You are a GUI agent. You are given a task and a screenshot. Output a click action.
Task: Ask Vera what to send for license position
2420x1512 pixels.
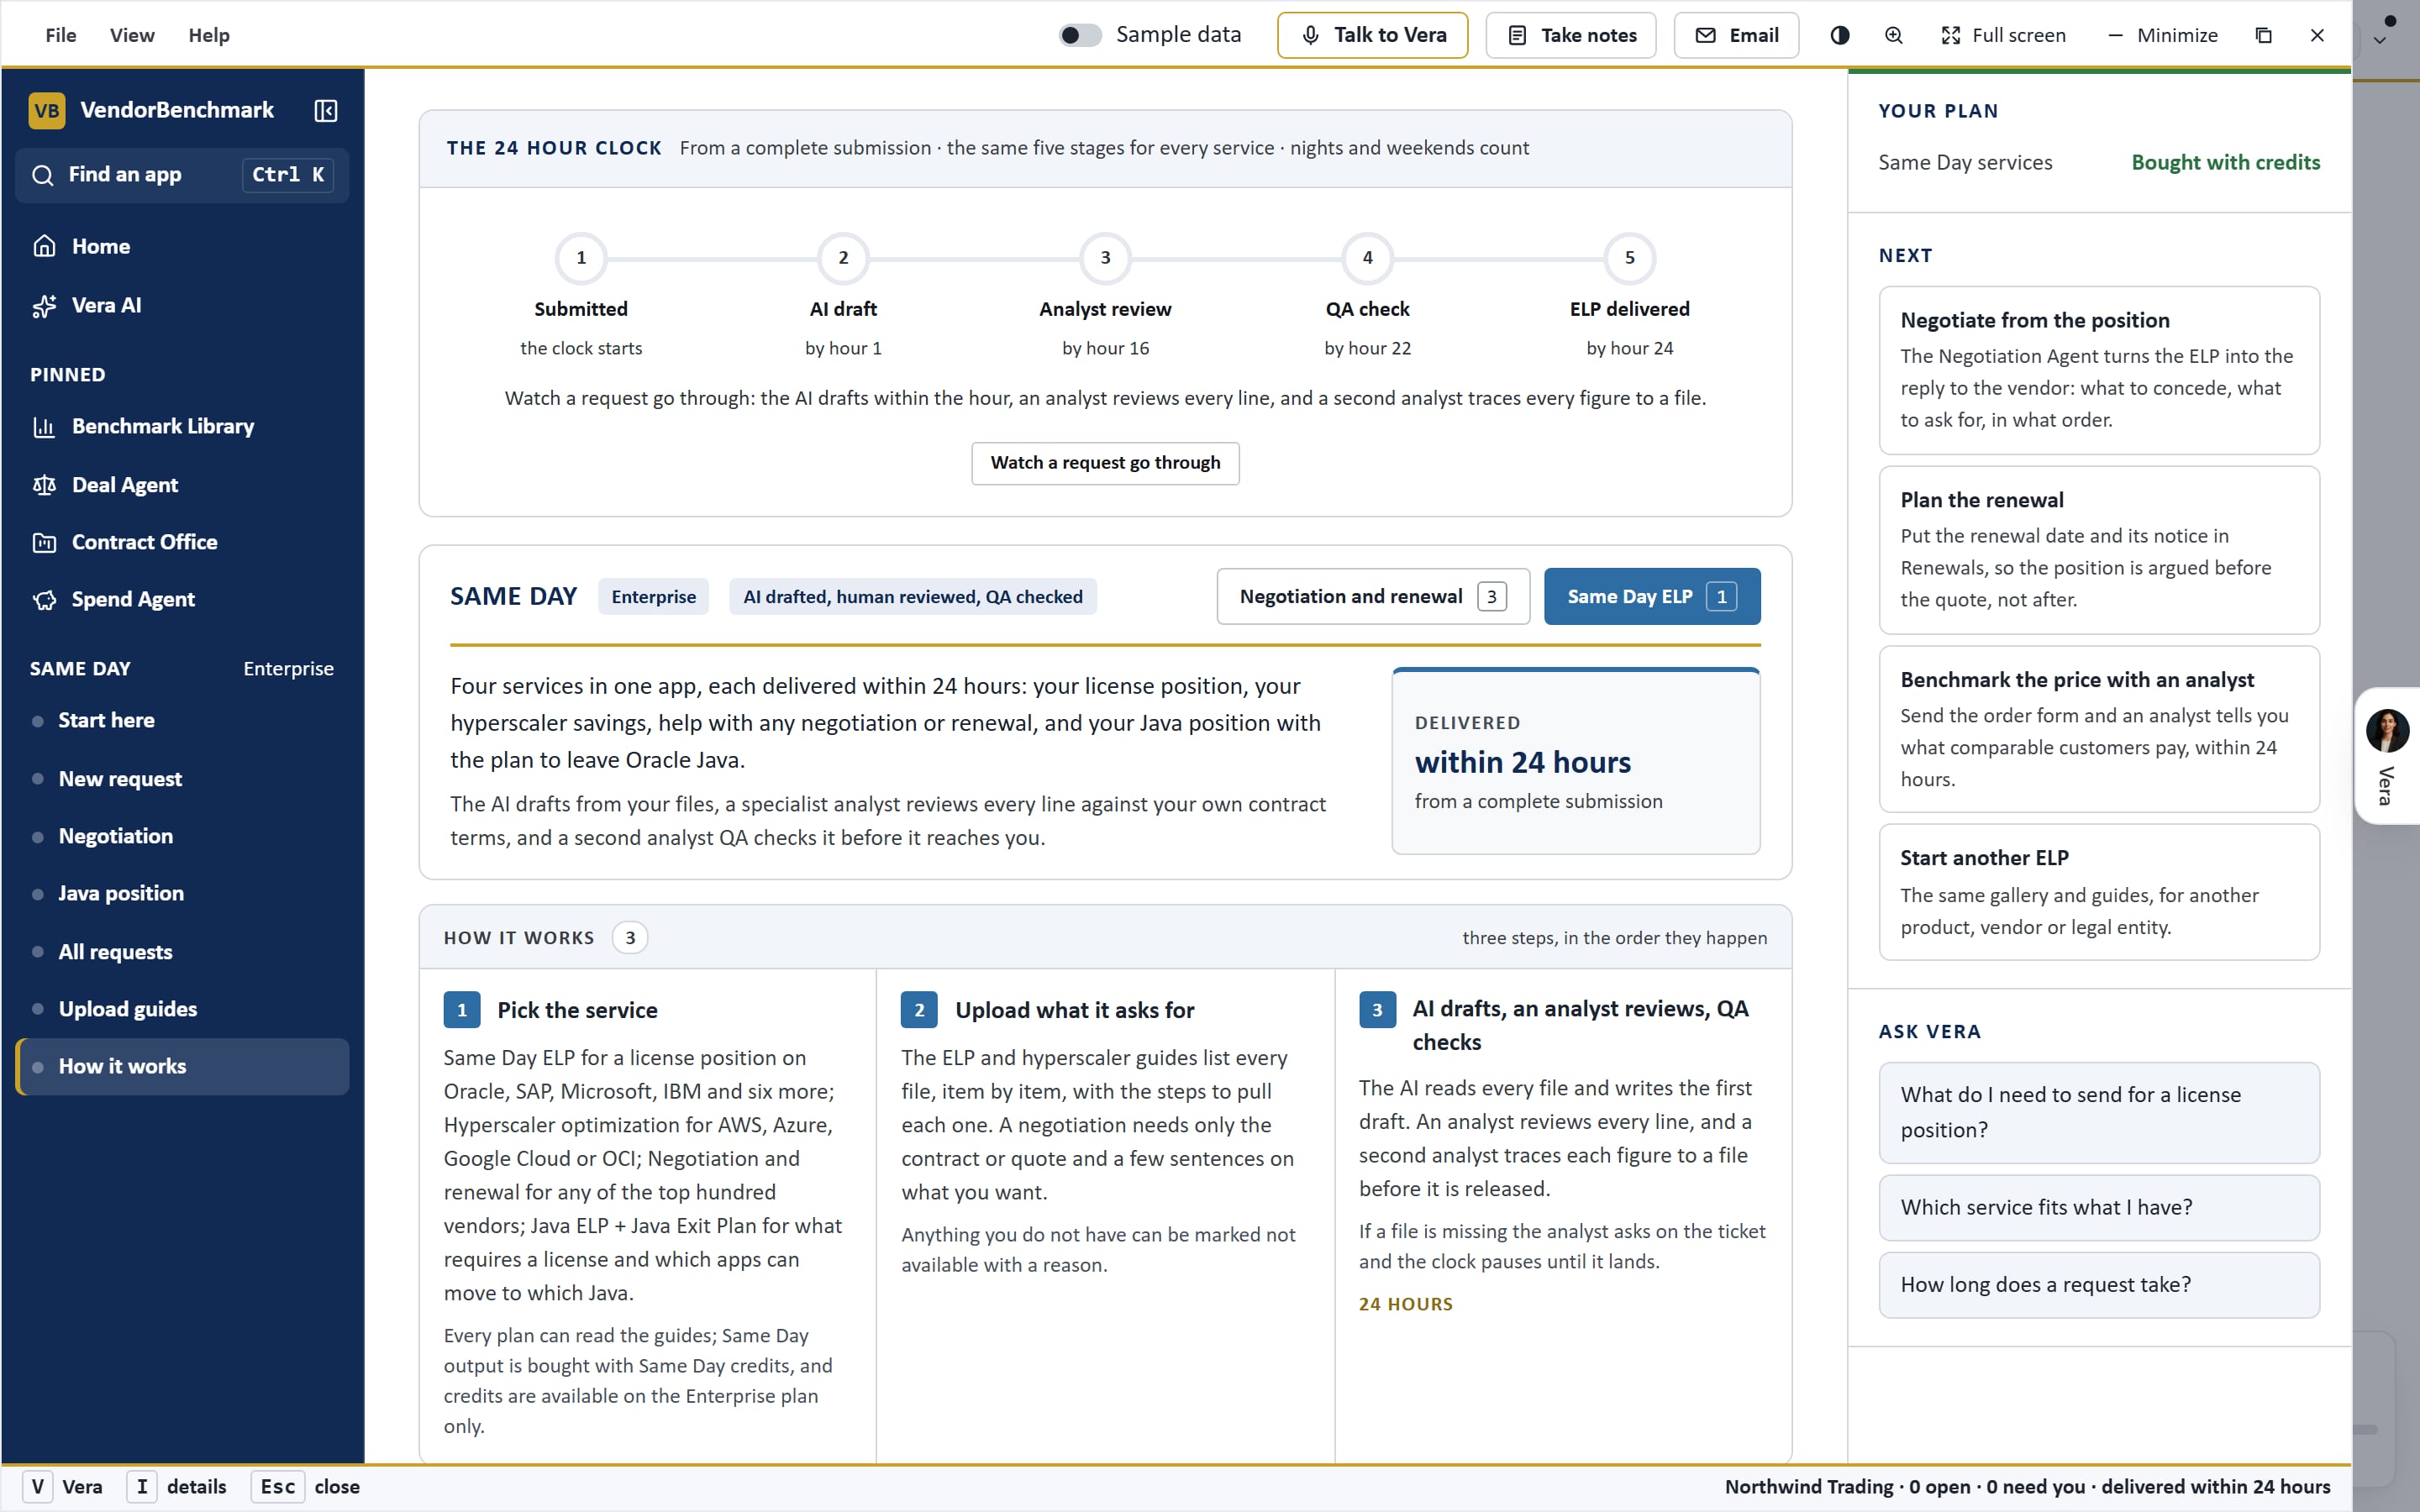pos(2098,1112)
